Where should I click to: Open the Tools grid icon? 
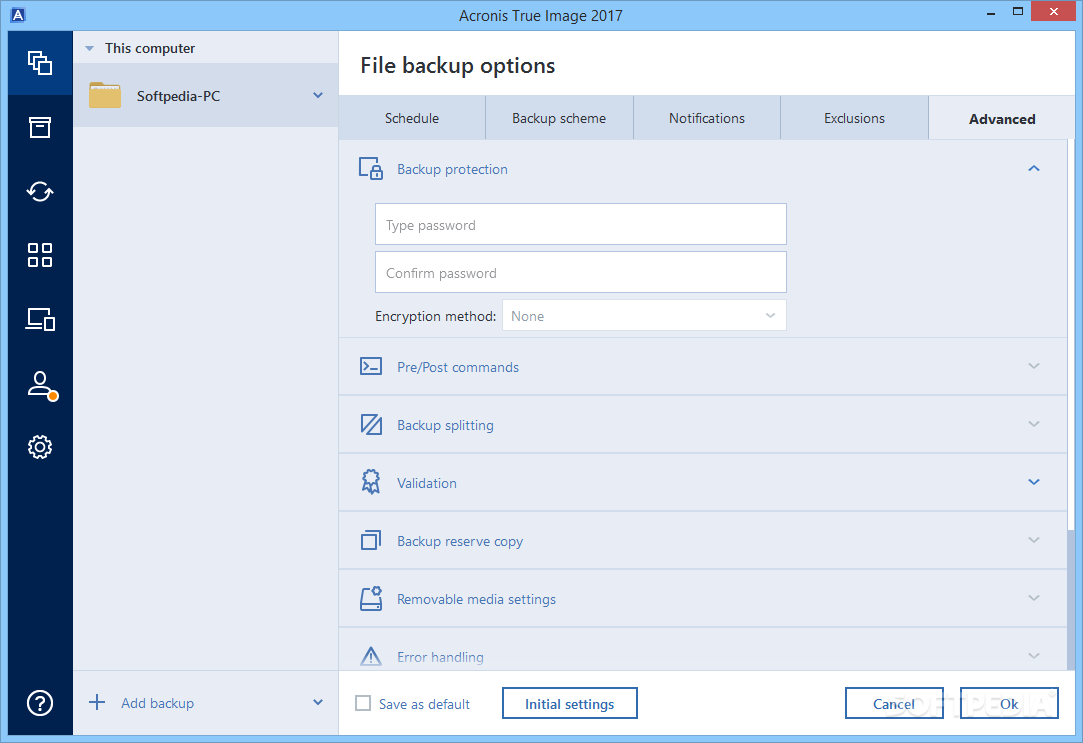pos(40,255)
